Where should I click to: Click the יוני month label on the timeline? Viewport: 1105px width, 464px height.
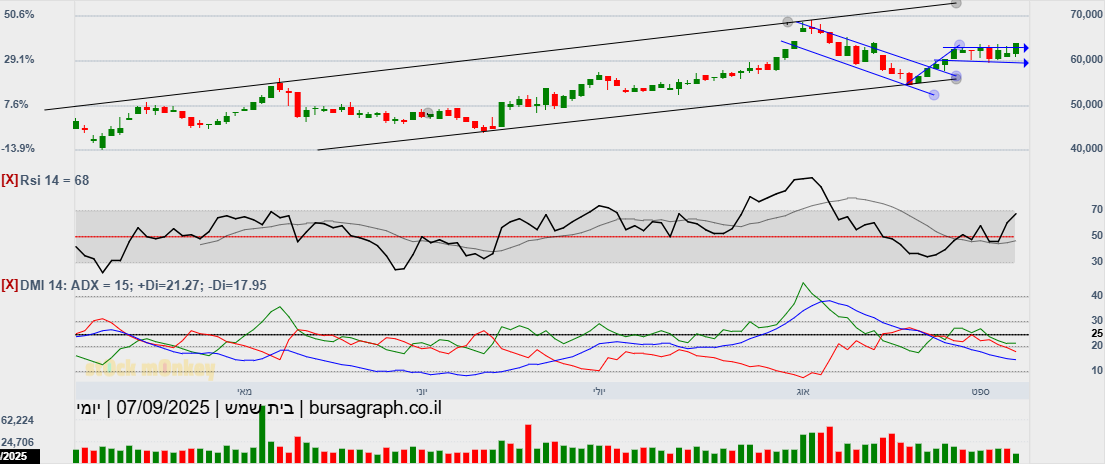click(420, 390)
